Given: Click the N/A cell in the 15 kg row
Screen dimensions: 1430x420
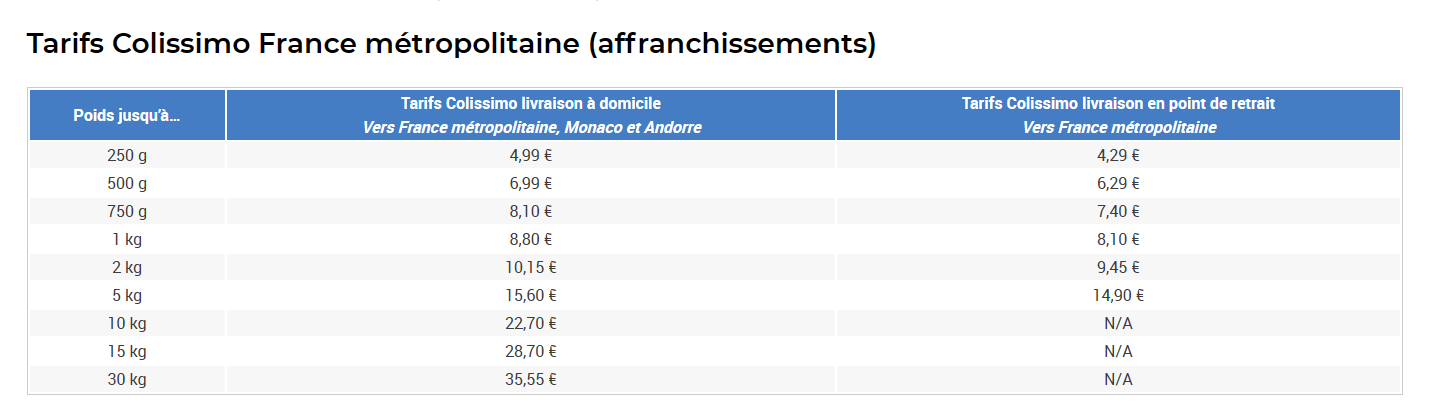Looking at the screenshot, I should tap(1118, 351).
